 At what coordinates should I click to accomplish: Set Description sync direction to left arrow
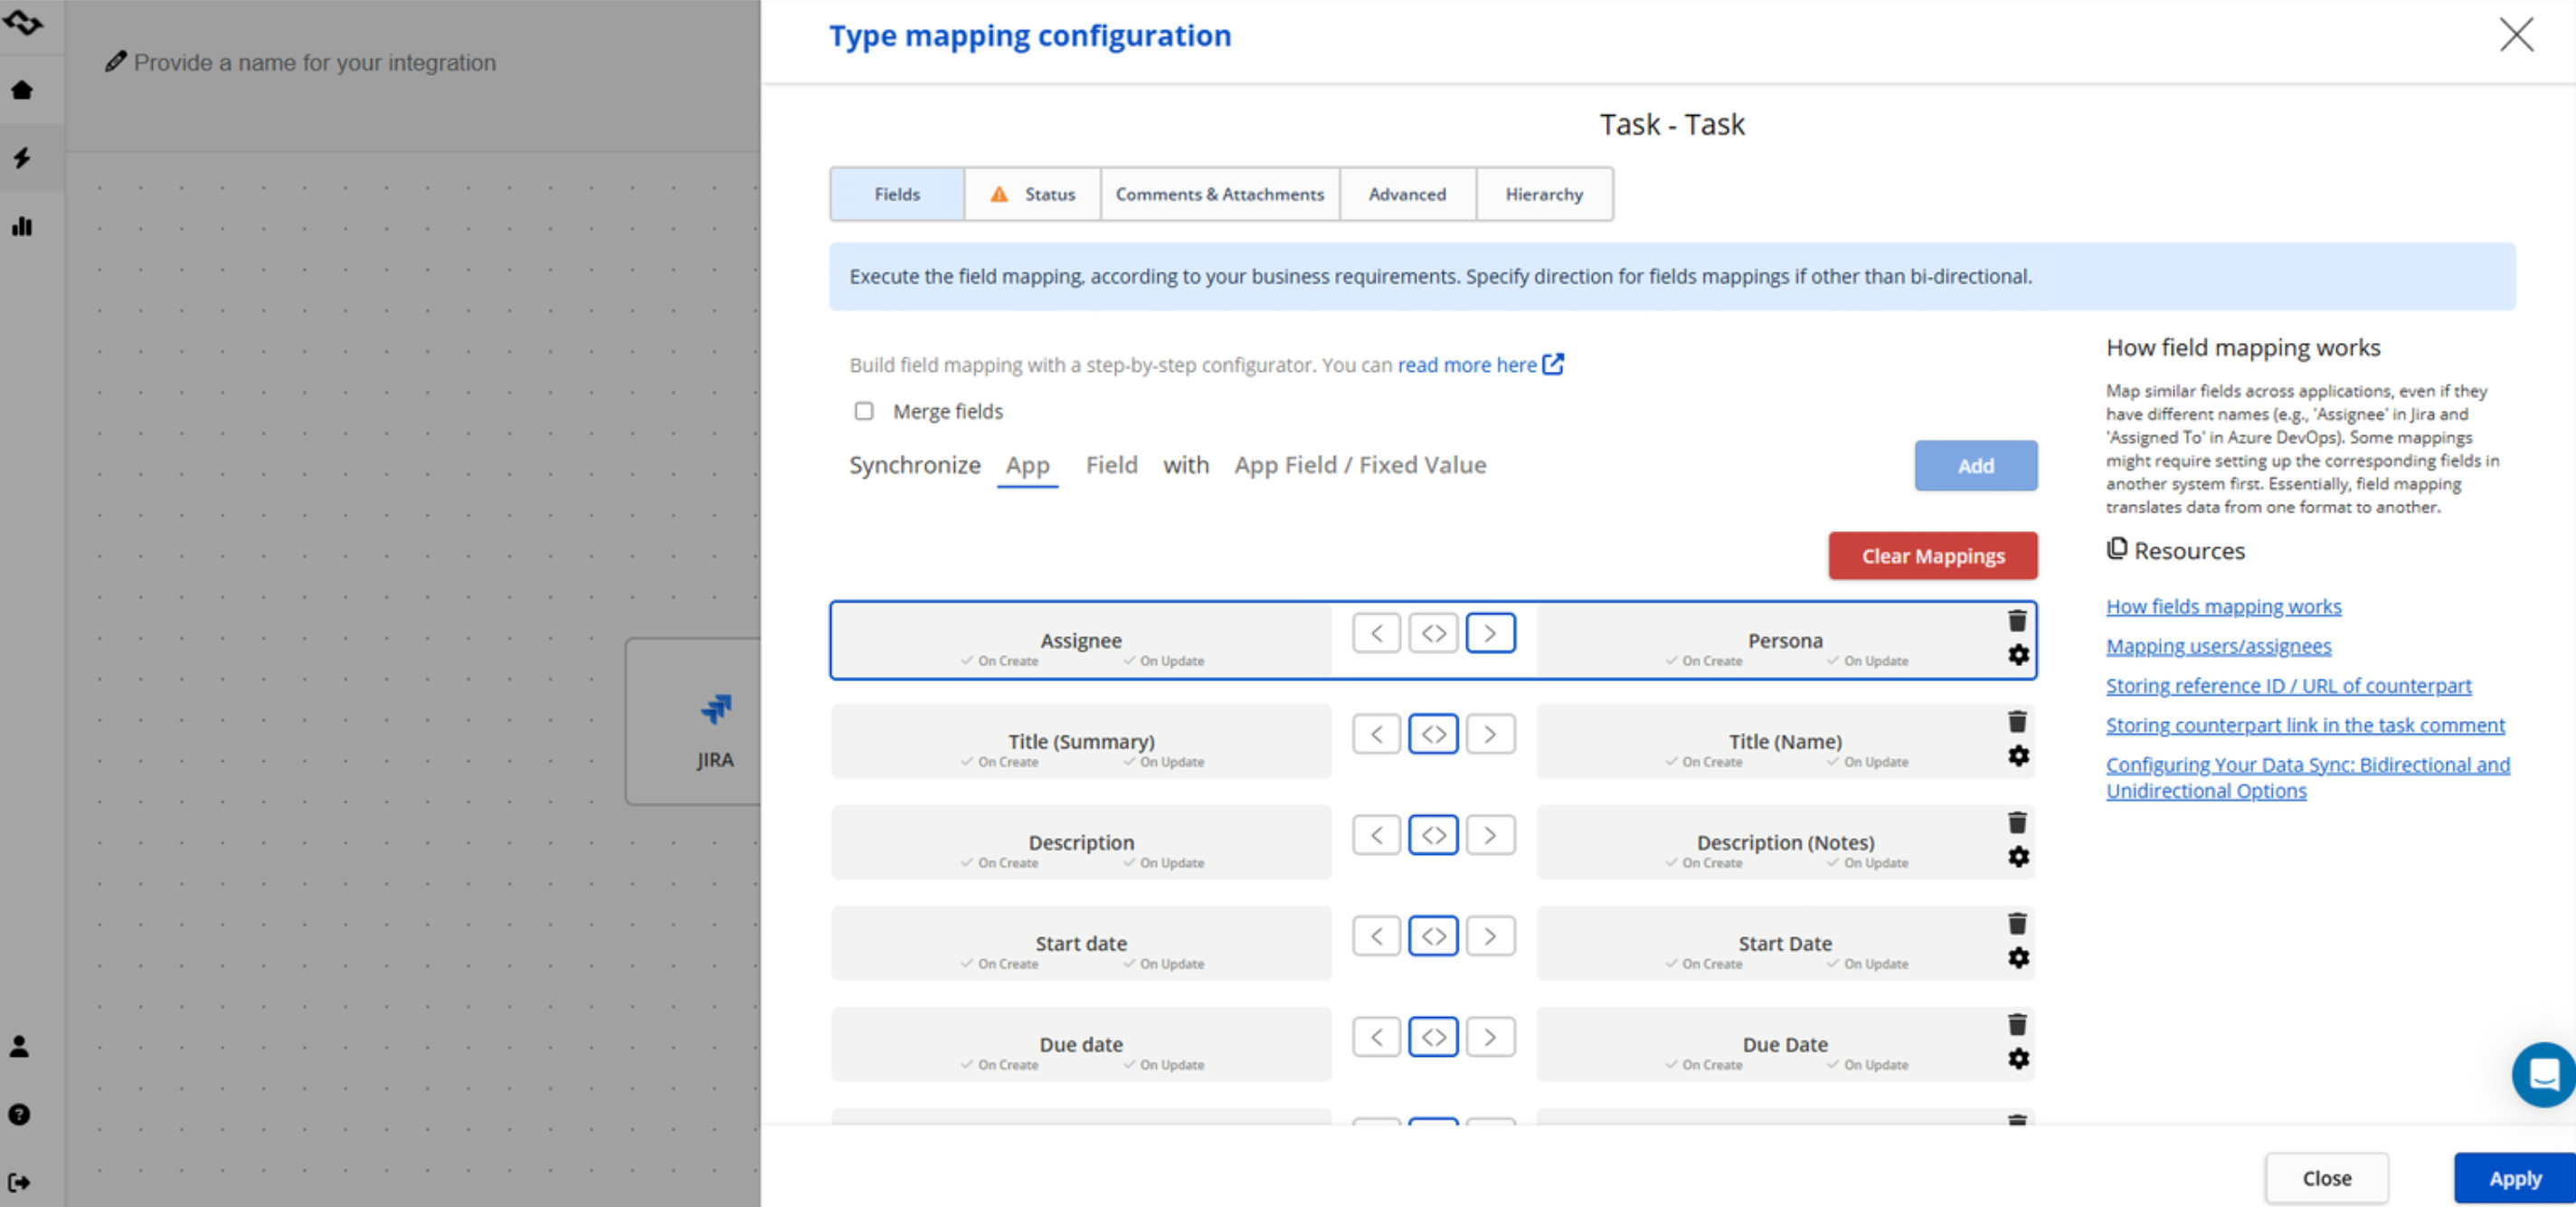[x=1376, y=835]
